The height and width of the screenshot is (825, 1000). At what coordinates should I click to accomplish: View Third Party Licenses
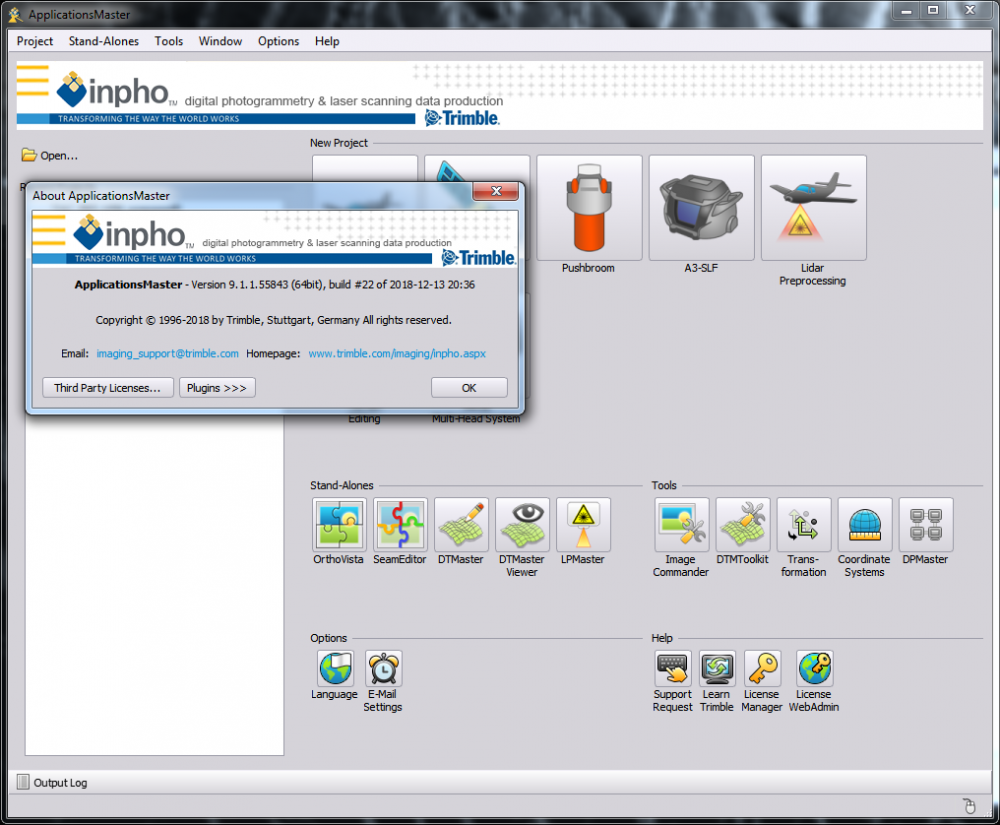coord(107,387)
